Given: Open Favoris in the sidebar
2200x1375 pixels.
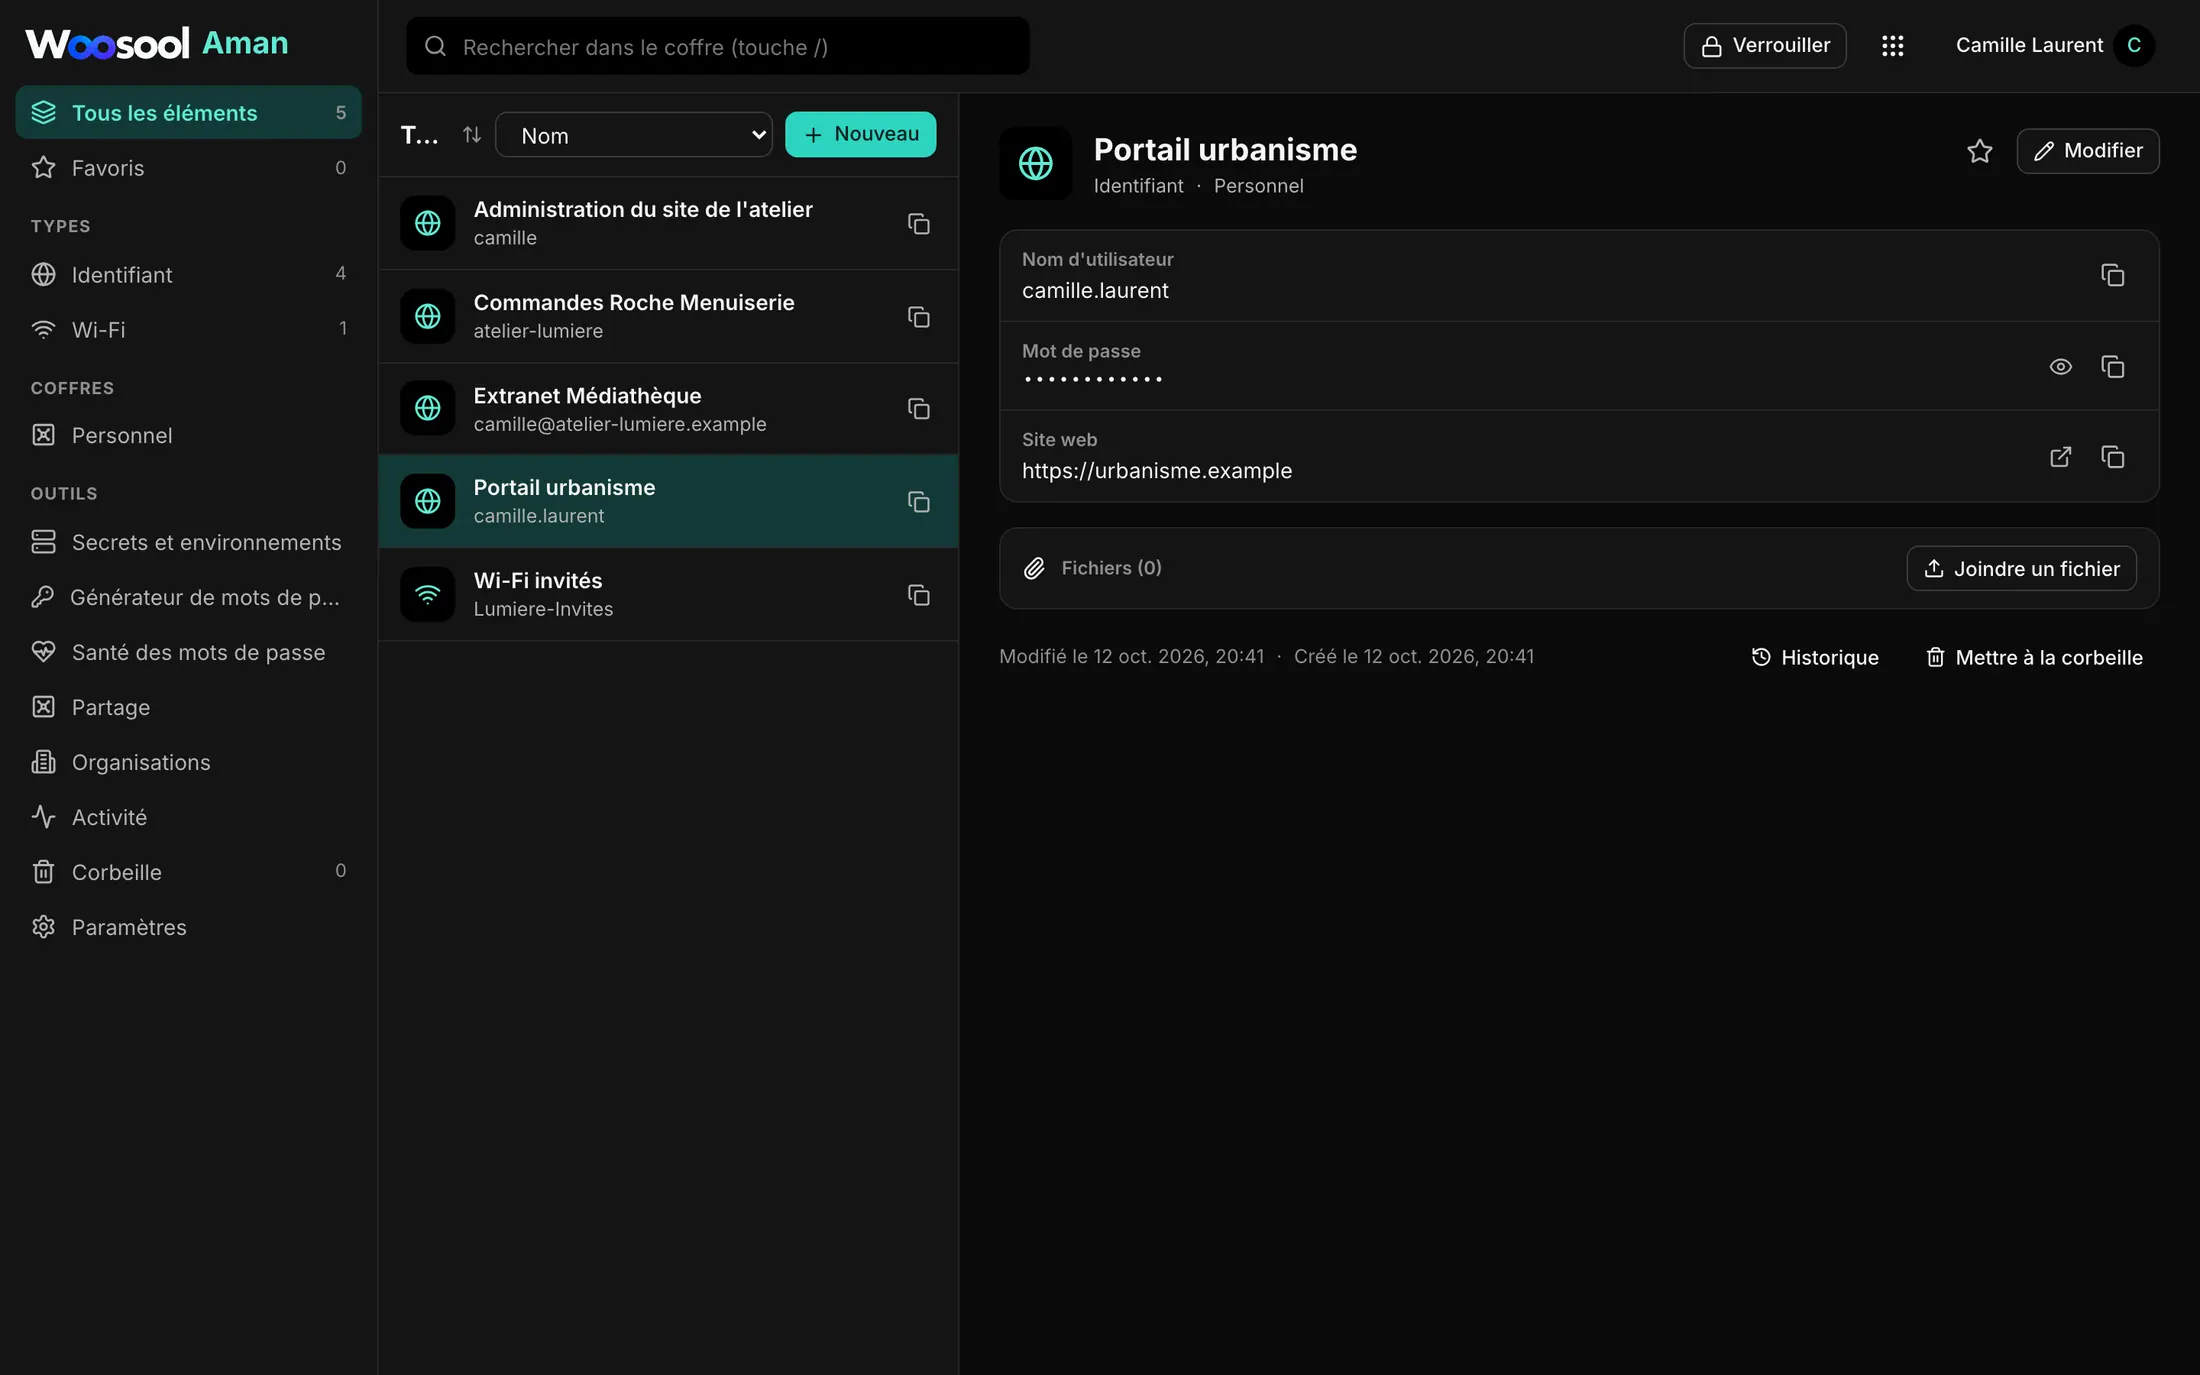Looking at the screenshot, I should coord(188,167).
